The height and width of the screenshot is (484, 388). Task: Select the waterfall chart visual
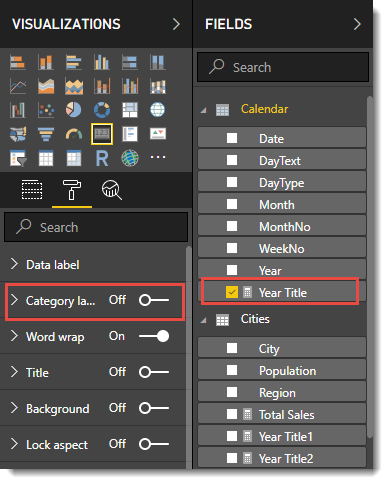[18, 110]
